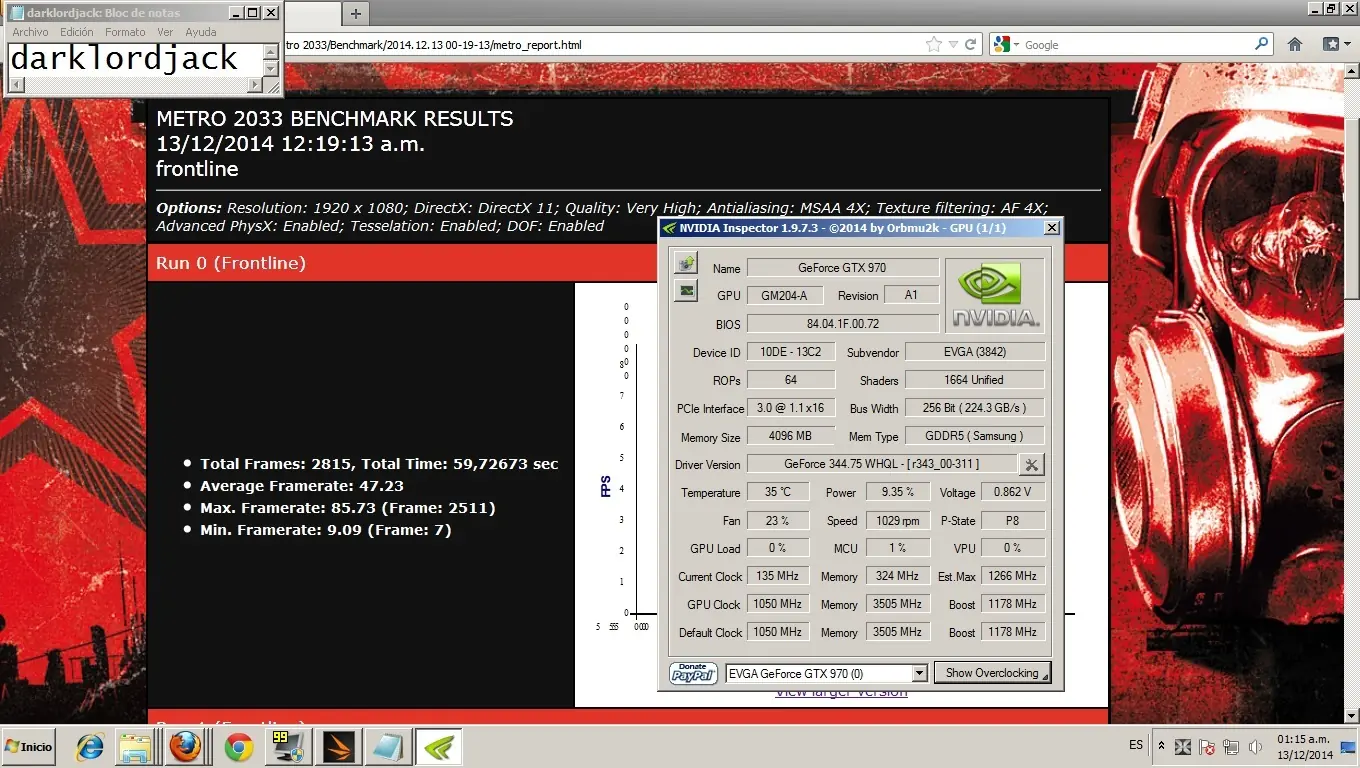The image size is (1360, 768).
Task: Select the Mem Type value GDDR5 (Samsung)
Action: (974, 435)
